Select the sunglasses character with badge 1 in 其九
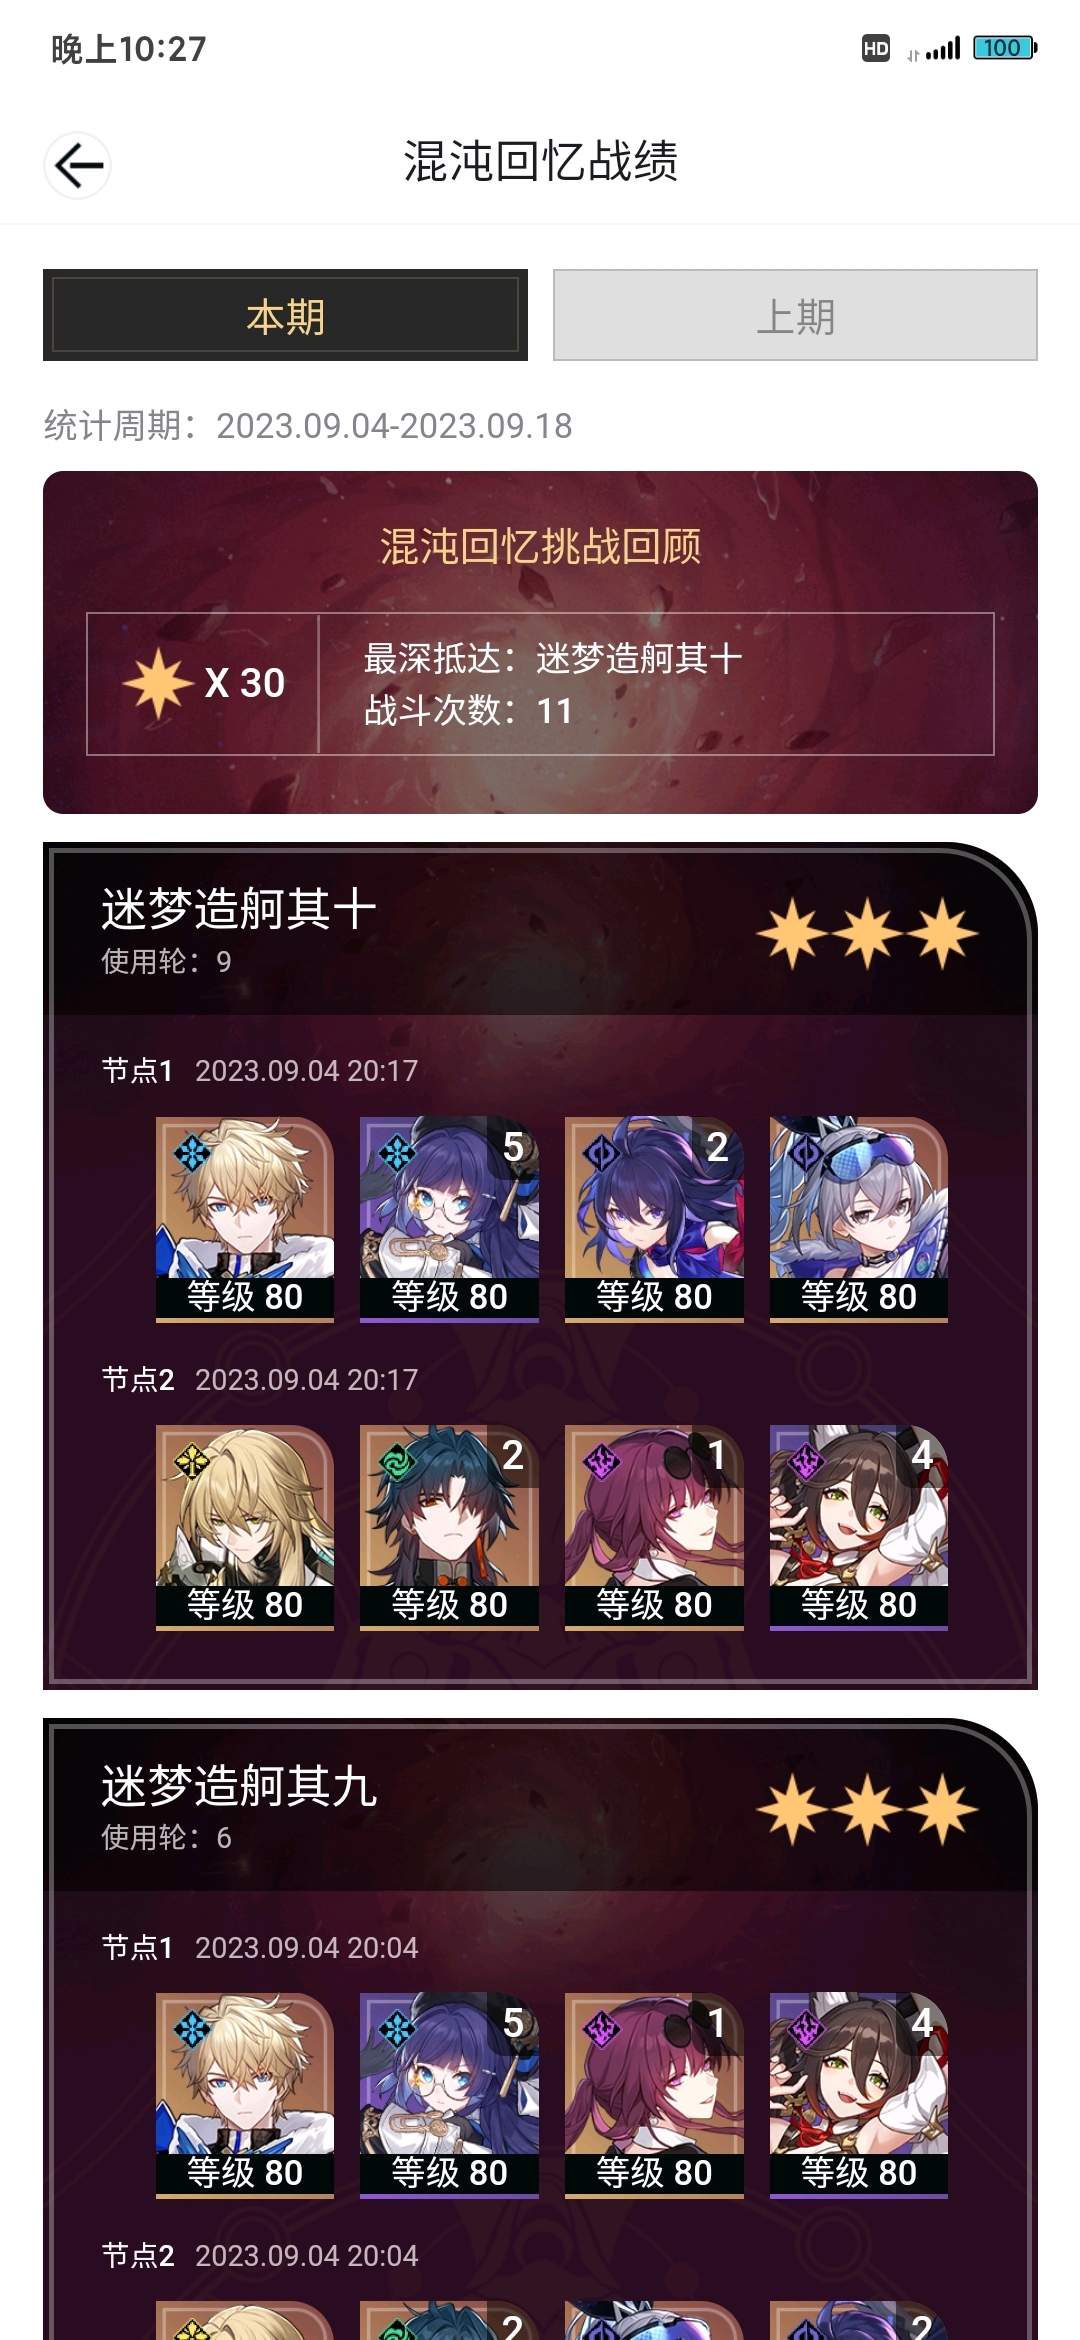 (x=654, y=2096)
